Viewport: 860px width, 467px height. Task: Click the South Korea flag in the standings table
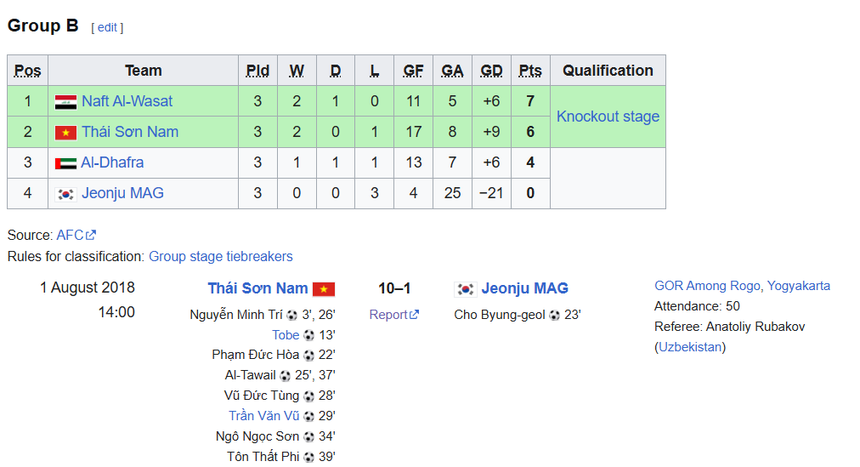(x=65, y=194)
